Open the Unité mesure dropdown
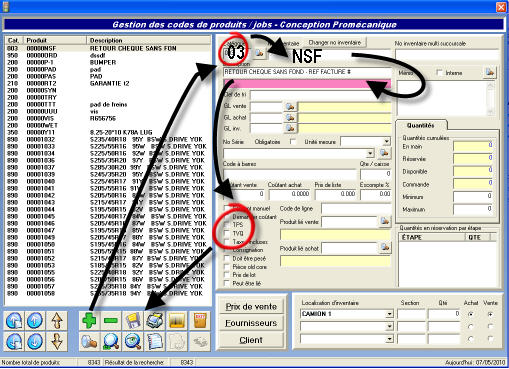This screenshot has width=509, height=369. tap(386, 141)
